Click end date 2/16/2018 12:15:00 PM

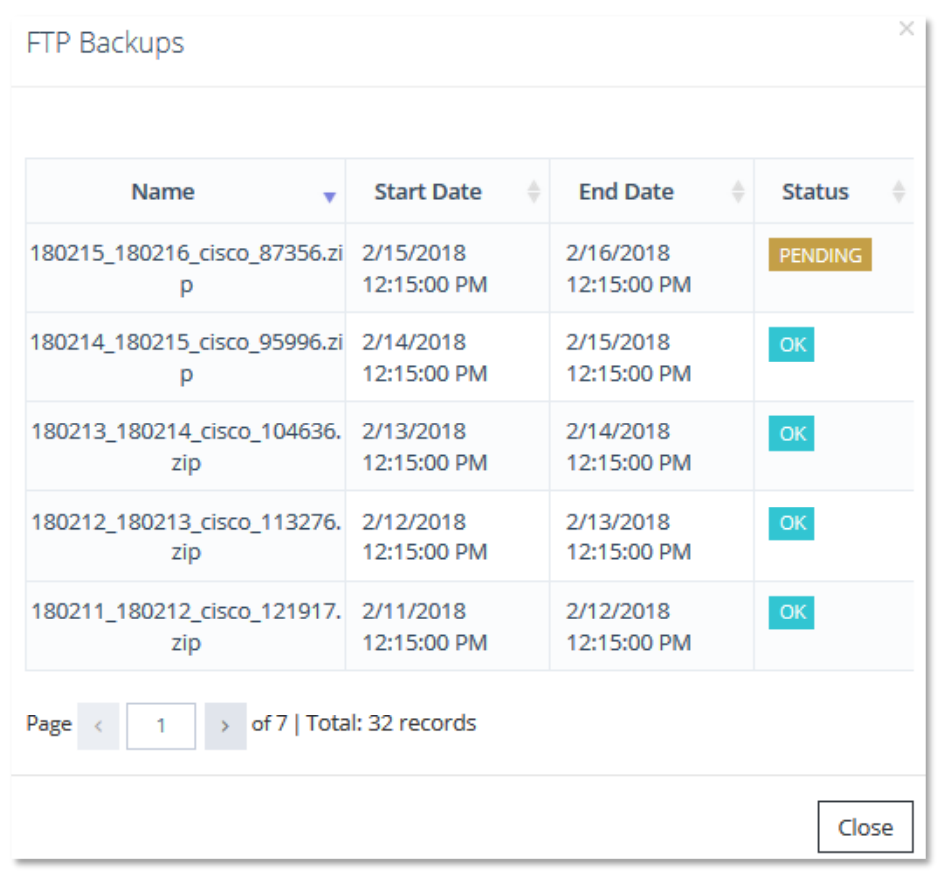[629, 269]
